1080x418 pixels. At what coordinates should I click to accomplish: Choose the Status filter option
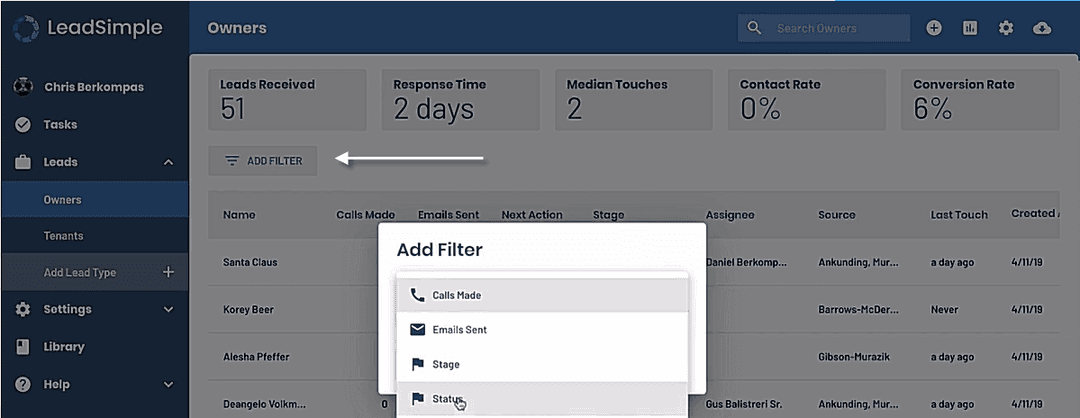pos(542,399)
